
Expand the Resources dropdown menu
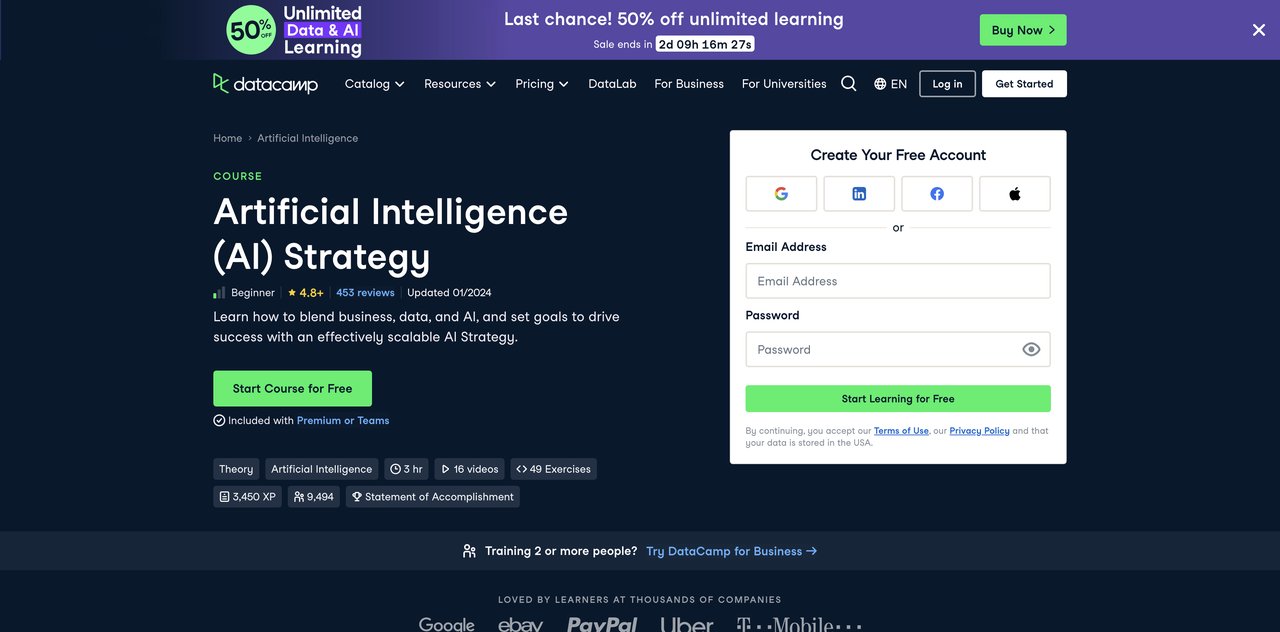(x=460, y=84)
